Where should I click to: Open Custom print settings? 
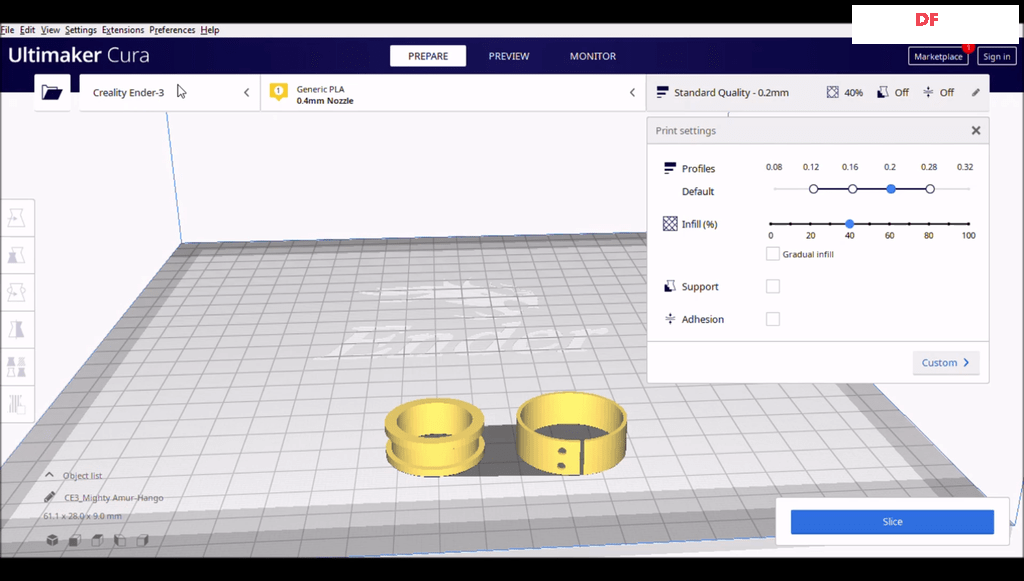tap(946, 362)
